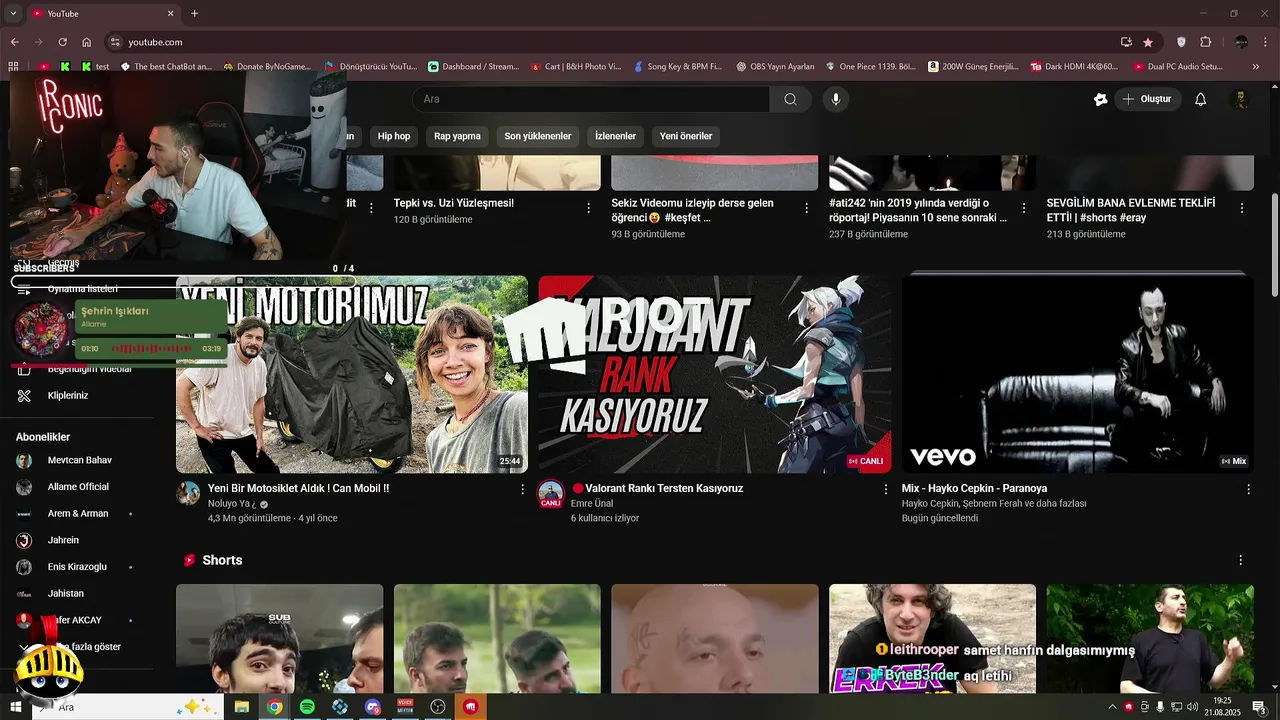Open menu for Tepki vs. Uzi video

pyautogui.click(x=589, y=208)
